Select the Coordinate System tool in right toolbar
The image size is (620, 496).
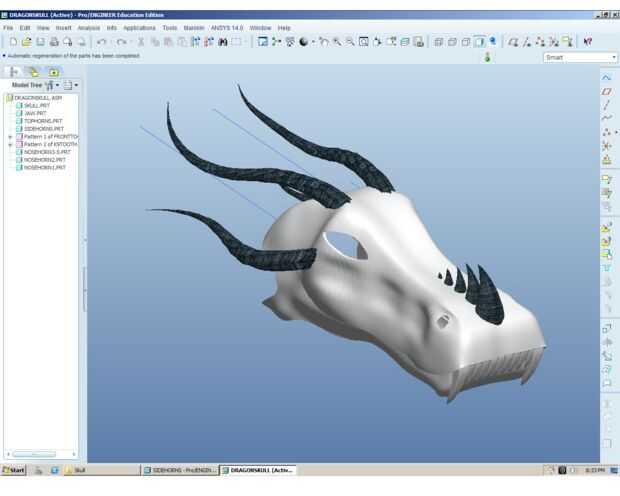coord(607,146)
